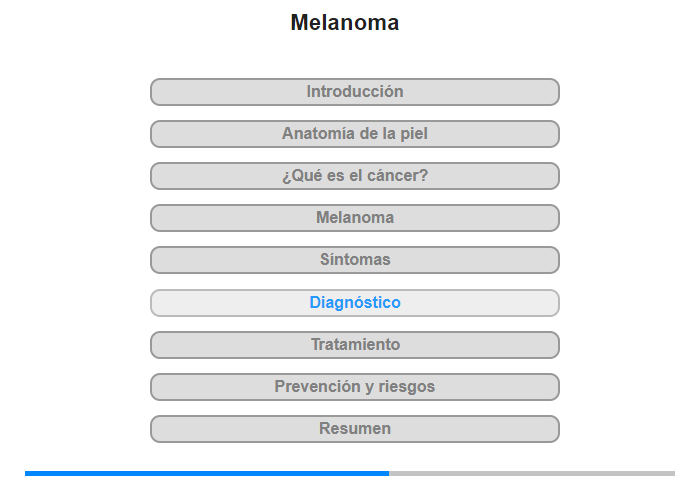Choose the prevention and risks chapter
Screen dimensions: 700x480
355,387
